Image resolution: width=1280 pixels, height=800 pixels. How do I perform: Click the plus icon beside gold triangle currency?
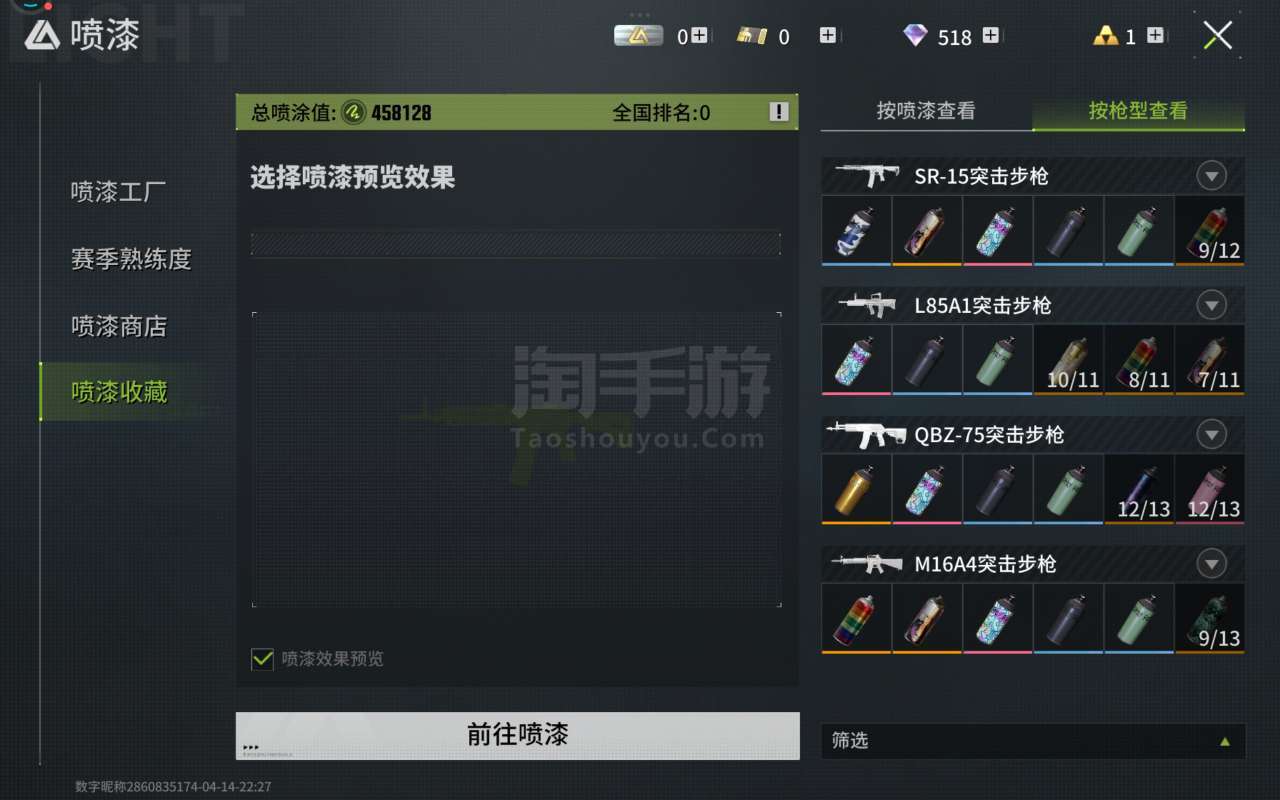[x=1155, y=36]
